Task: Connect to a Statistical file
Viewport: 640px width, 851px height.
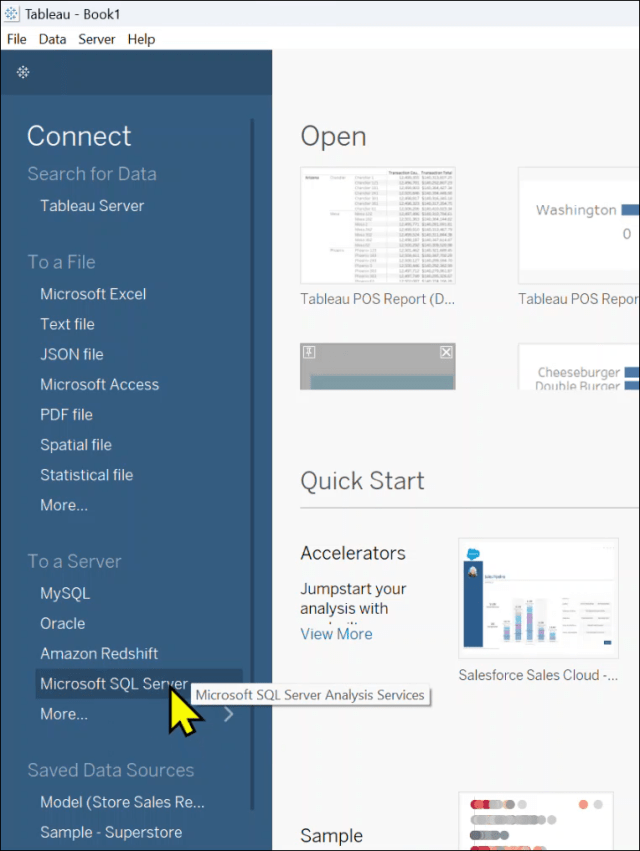Action: (86, 475)
